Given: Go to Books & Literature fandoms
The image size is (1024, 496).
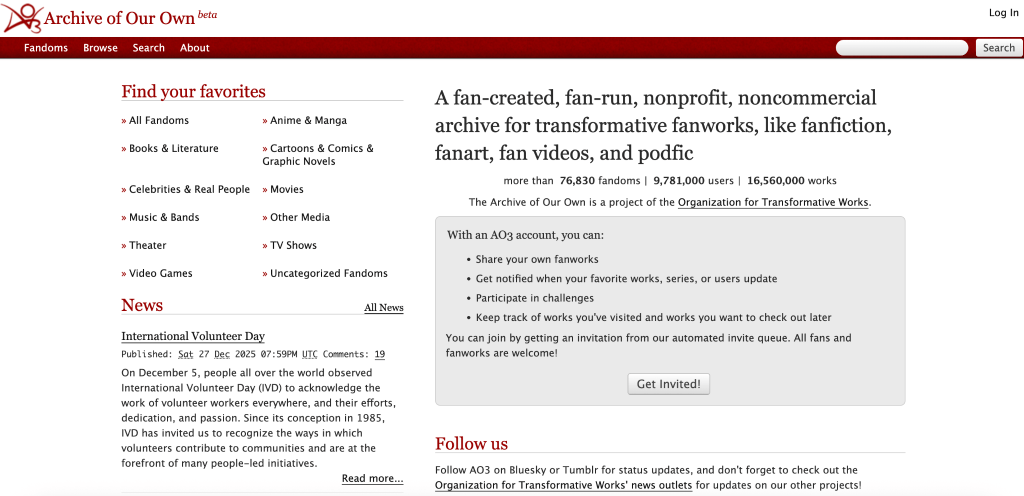Looking at the screenshot, I should pyautogui.click(x=173, y=149).
